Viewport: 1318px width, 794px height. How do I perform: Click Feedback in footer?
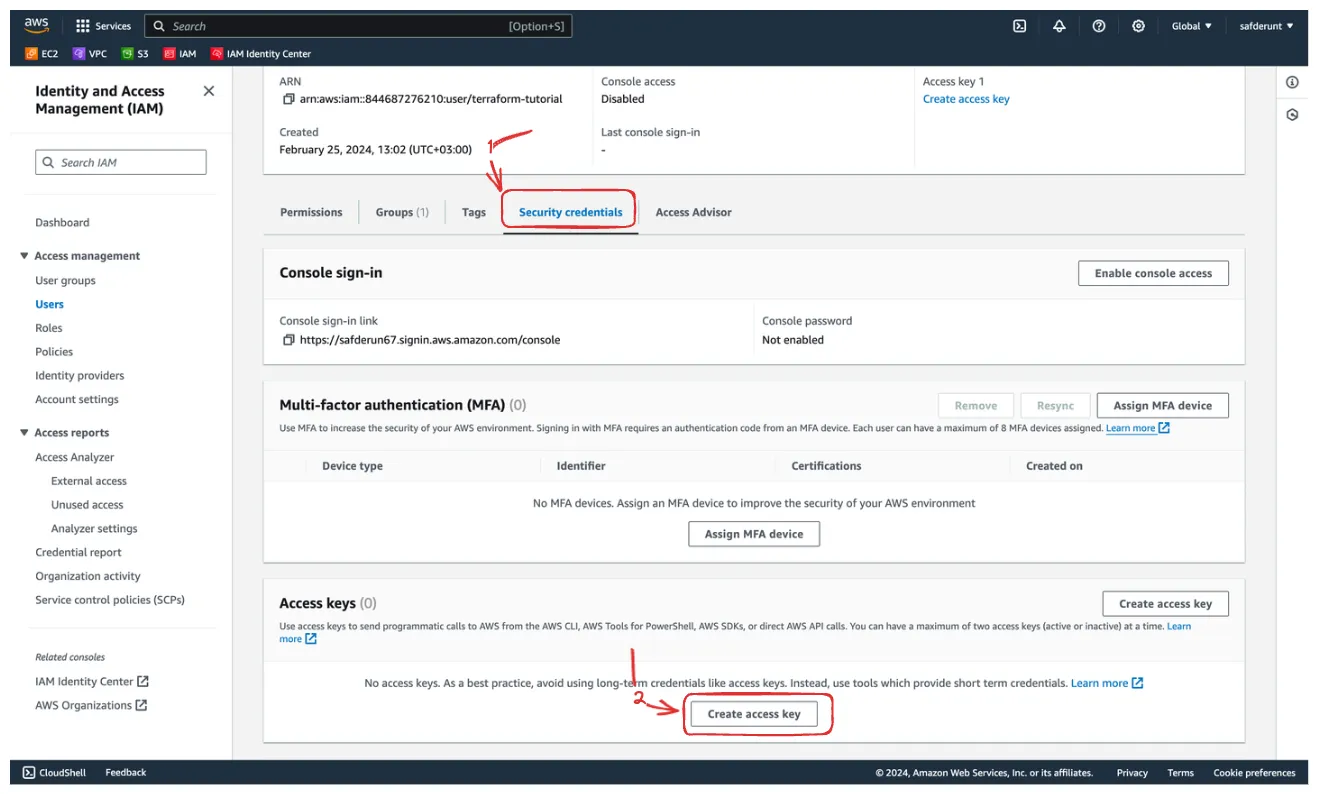[x=126, y=772]
